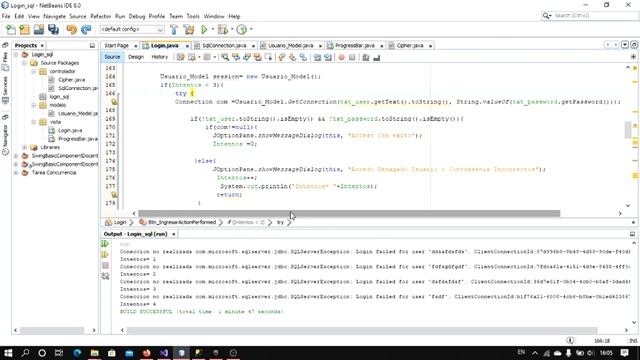Click the Open Project toolbar icon
Image resolution: width=640 pixels, height=360 pixels.
(39, 29)
